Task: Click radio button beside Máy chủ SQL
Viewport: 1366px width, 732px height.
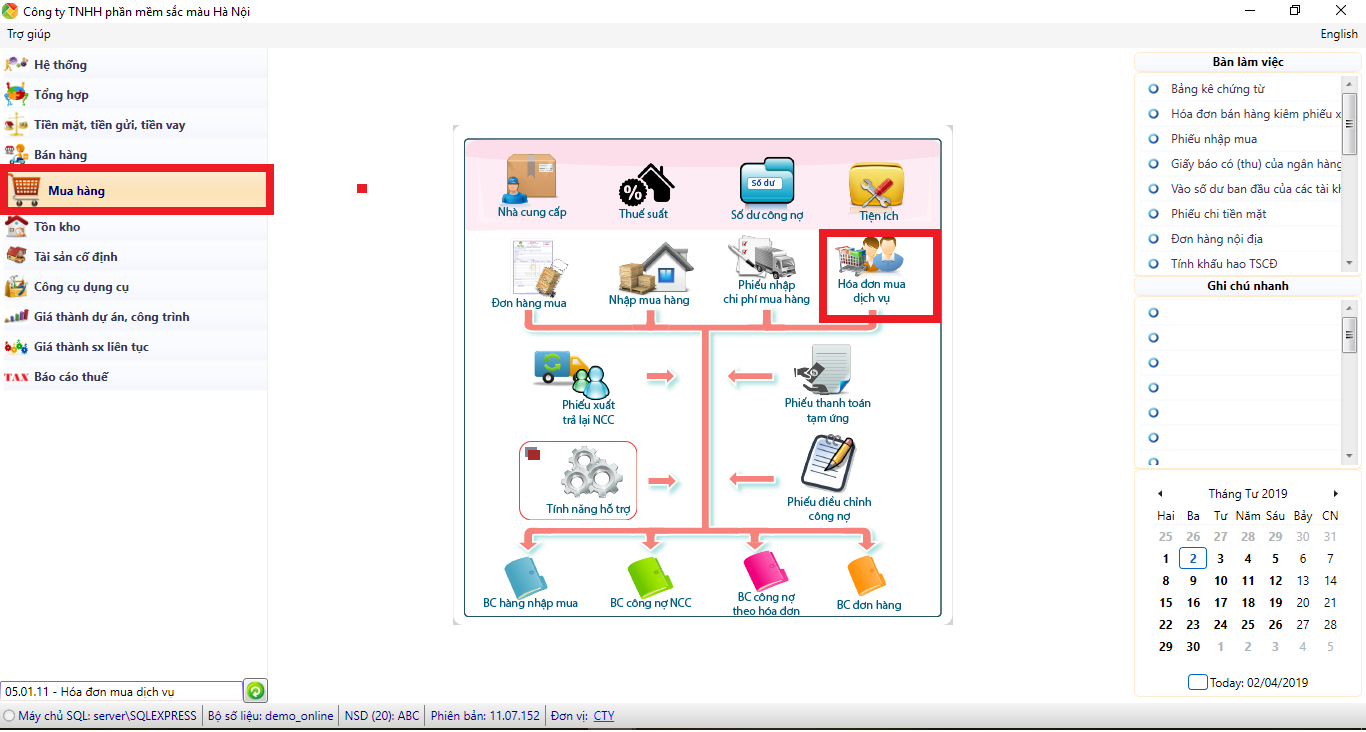Action: pos(9,716)
